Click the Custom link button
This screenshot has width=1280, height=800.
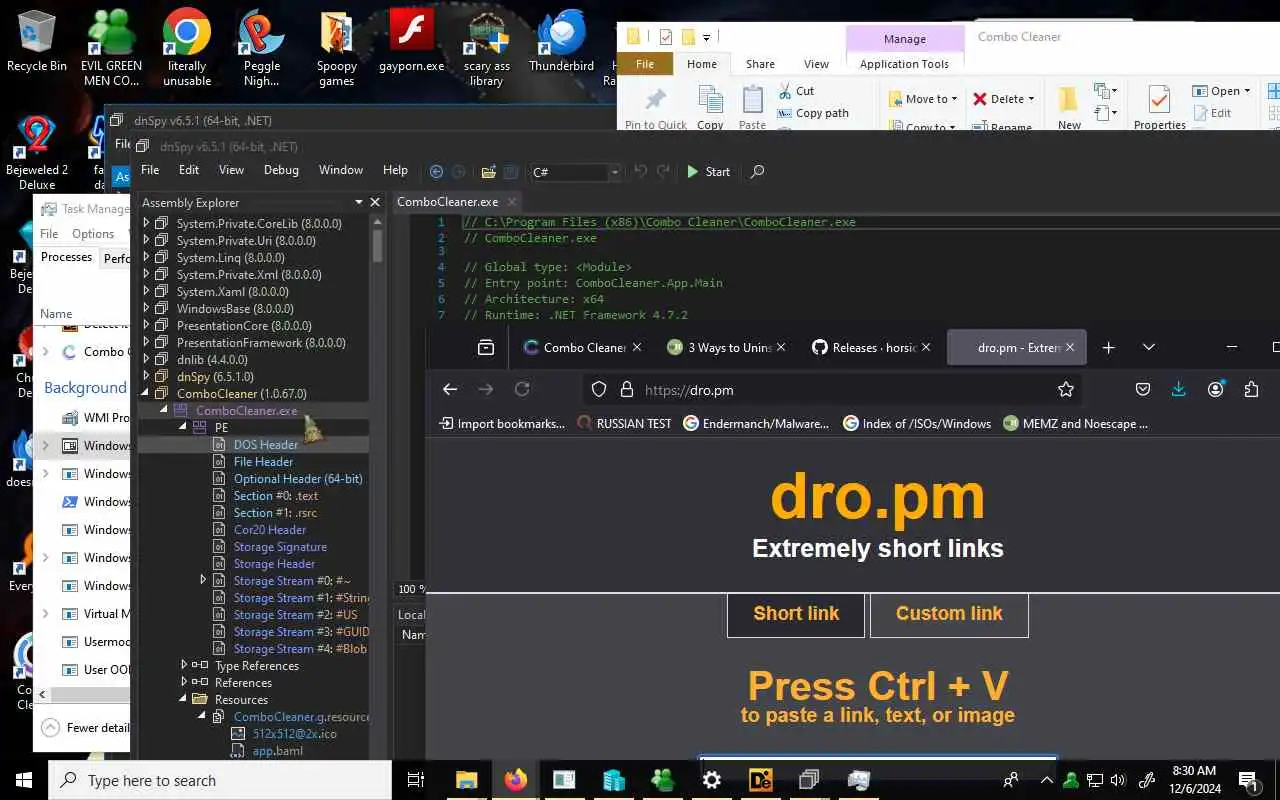(x=949, y=614)
